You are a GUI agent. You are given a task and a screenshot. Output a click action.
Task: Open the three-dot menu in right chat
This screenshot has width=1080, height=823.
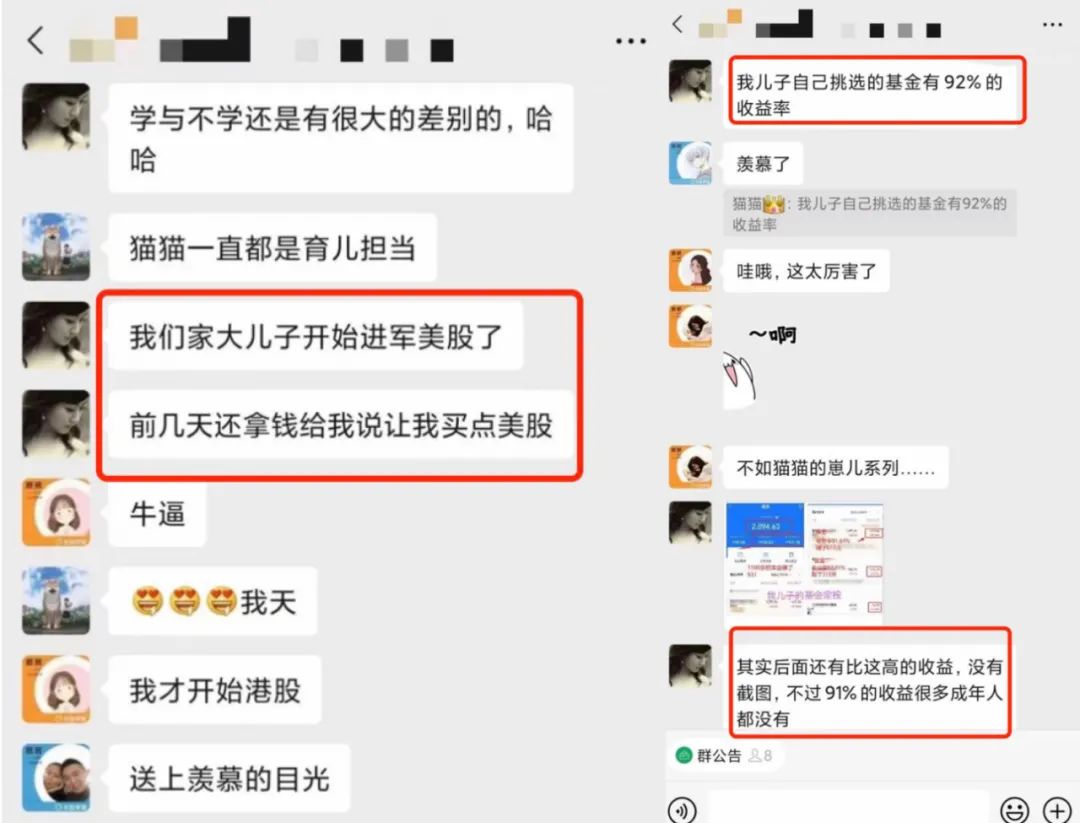point(1052,25)
